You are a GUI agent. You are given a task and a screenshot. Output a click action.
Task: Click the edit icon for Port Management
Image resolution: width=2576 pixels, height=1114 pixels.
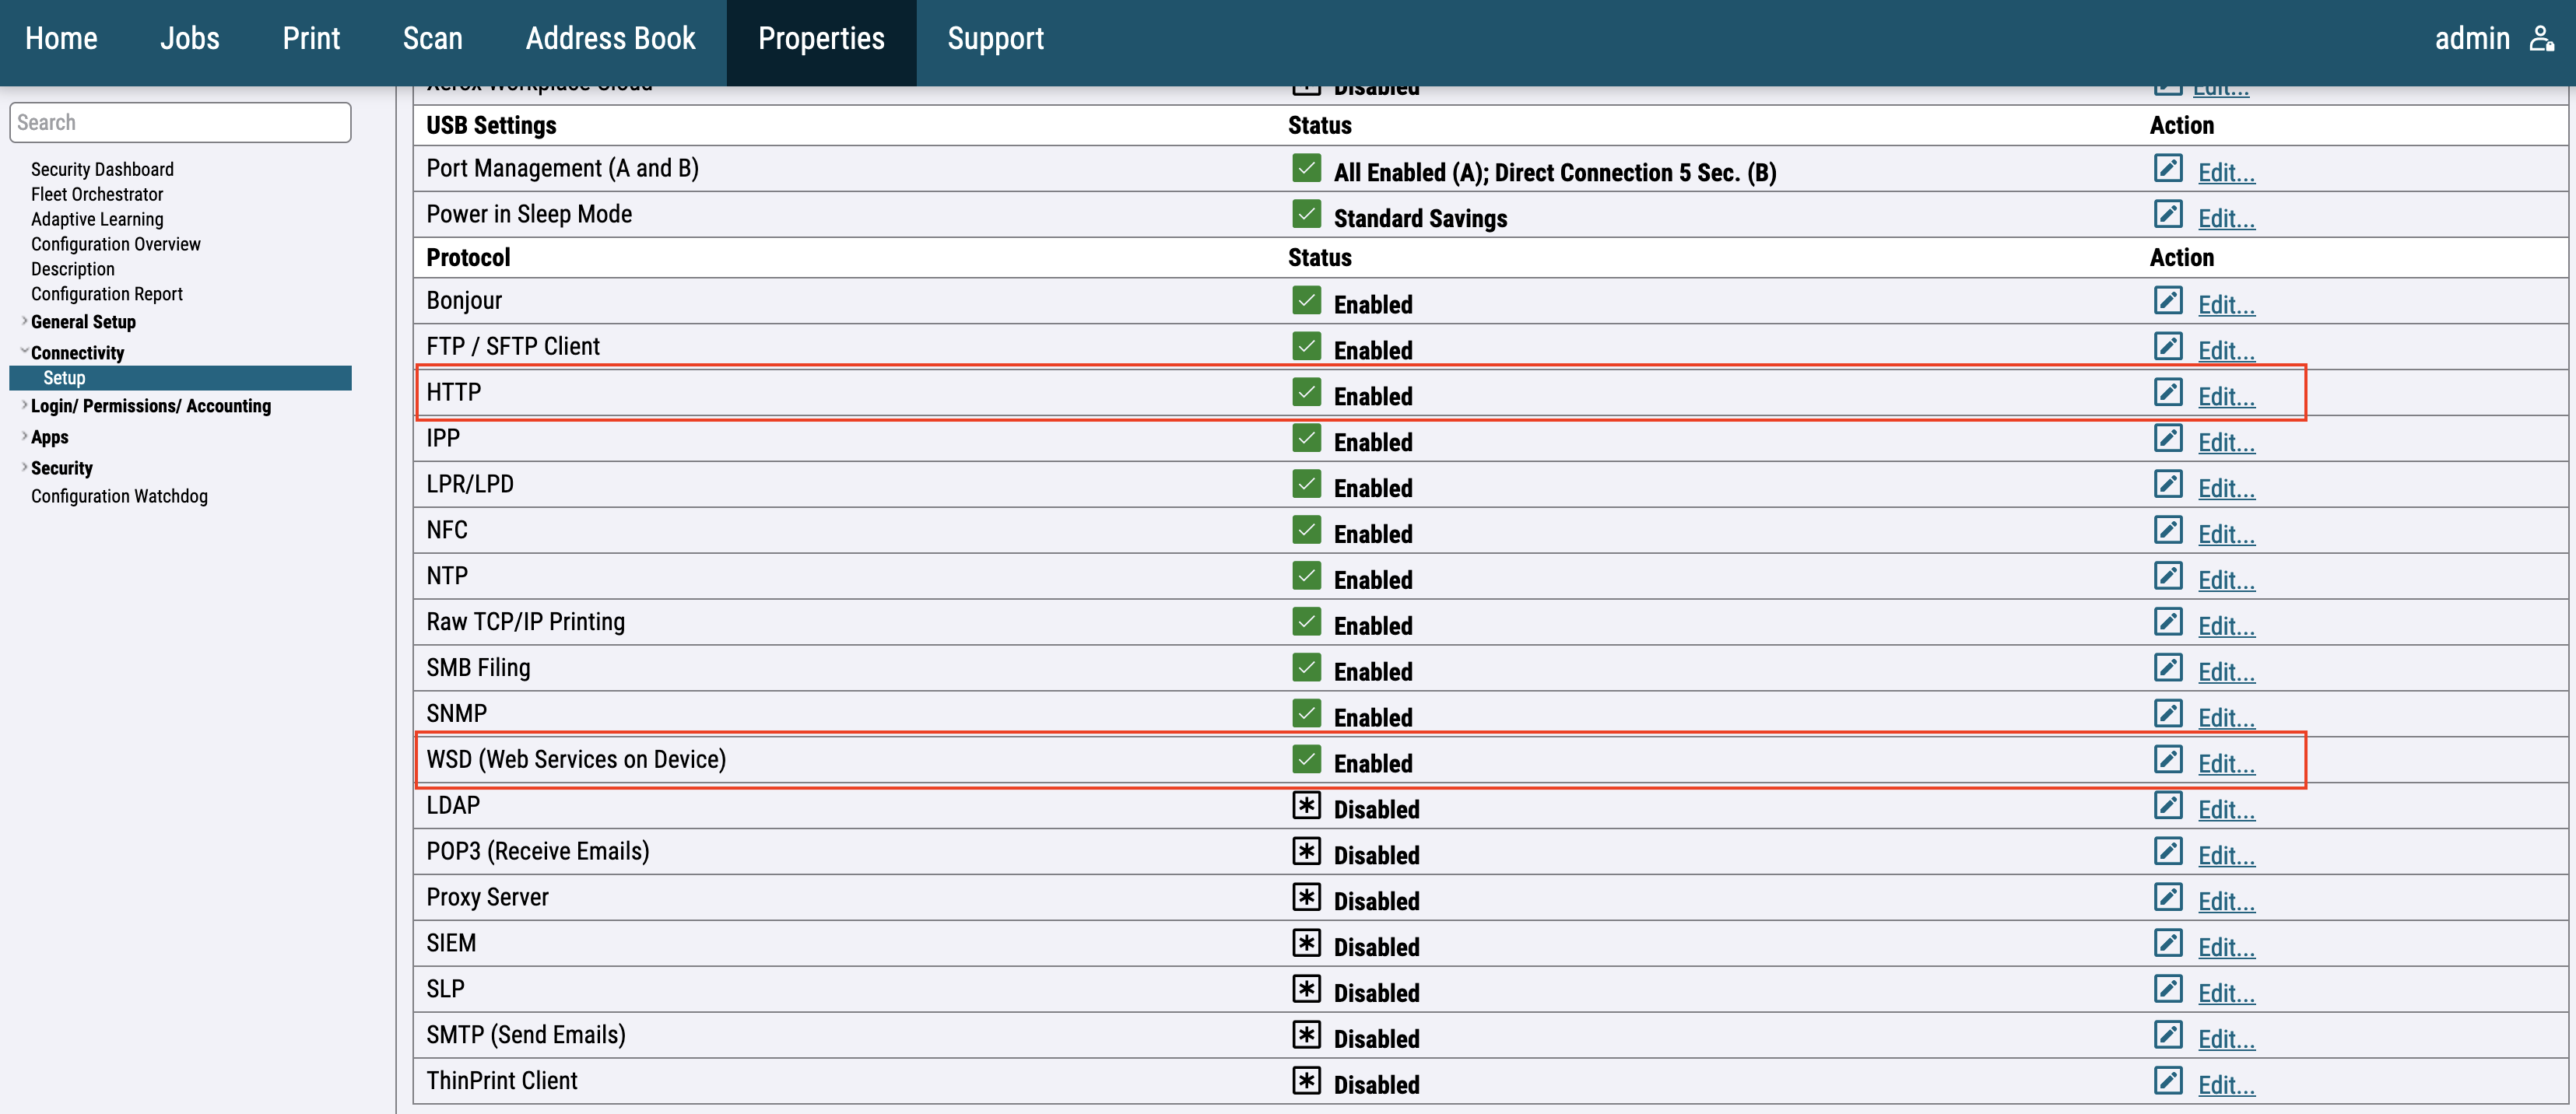coord(2167,168)
